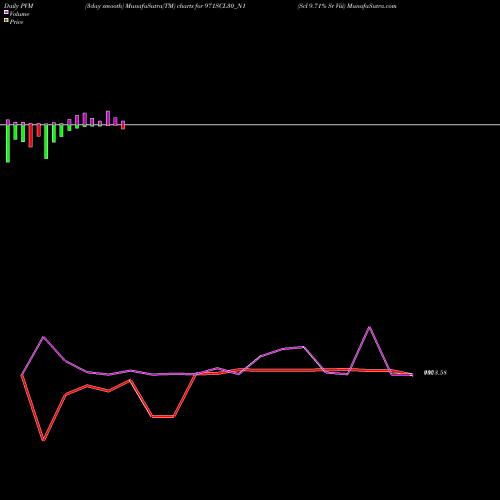Click the '(3day smooth) MunafaSutra(TM) charts' heading
The width and height of the screenshot is (500, 500).
(139, 6)
